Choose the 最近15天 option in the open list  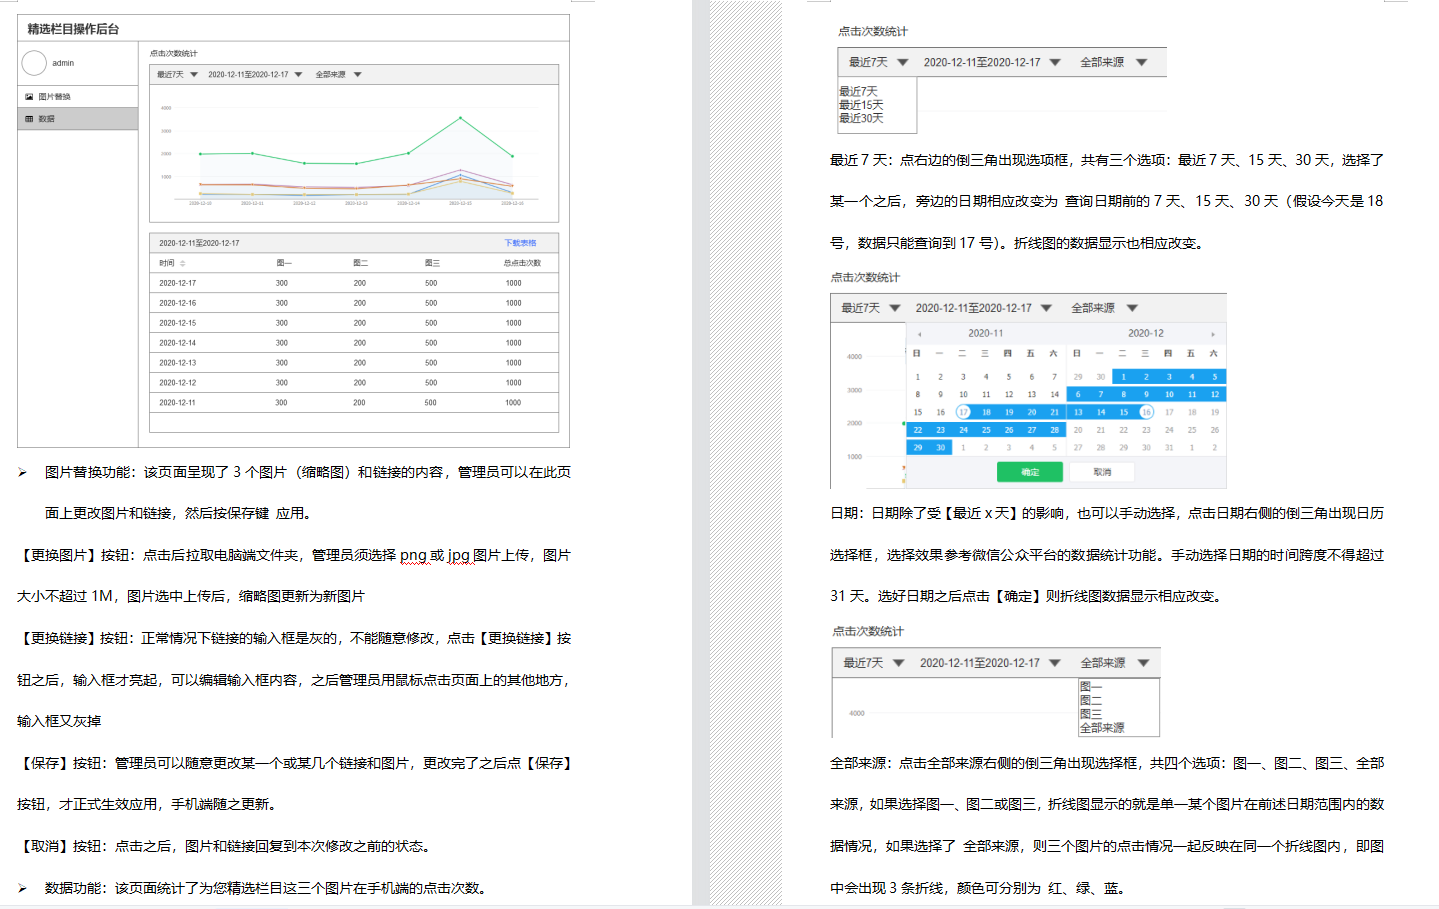pyautogui.click(x=861, y=105)
